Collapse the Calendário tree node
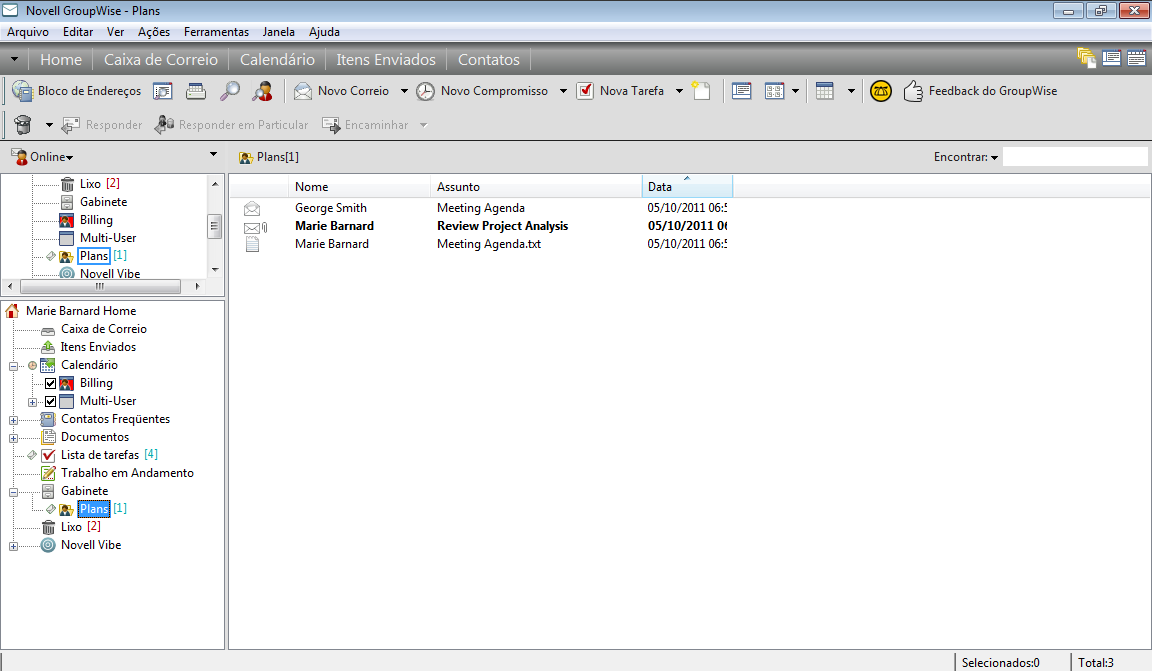 (13, 365)
